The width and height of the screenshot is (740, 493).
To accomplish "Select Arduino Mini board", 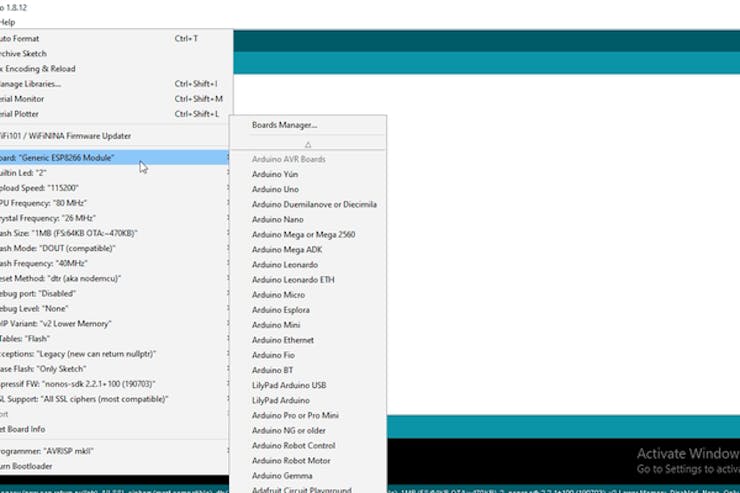I will tap(308, 325).
